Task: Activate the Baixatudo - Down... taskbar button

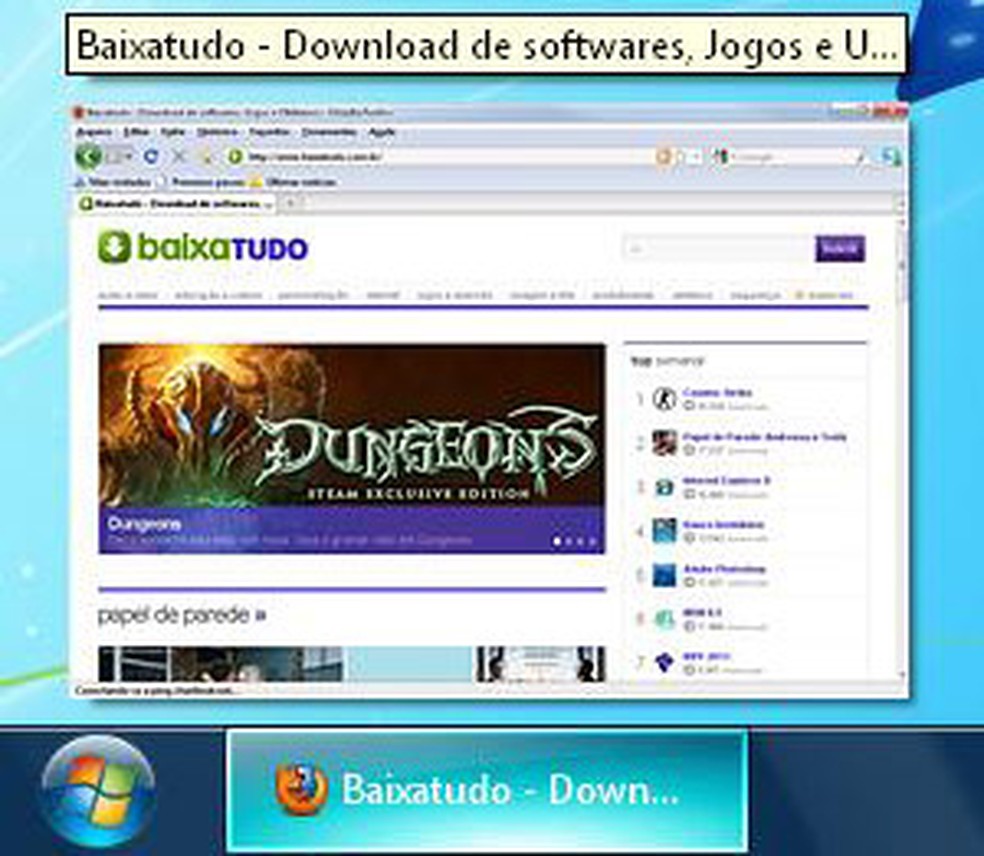Action: point(487,789)
